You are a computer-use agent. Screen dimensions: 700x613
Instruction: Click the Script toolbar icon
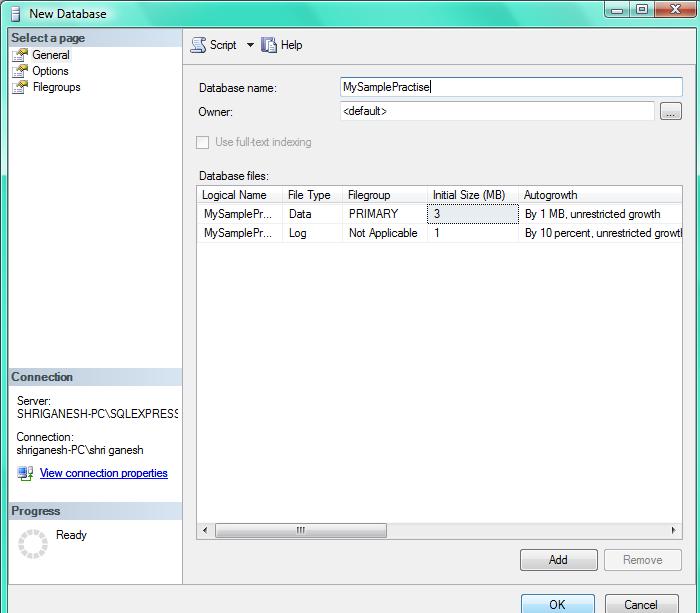pos(198,45)
